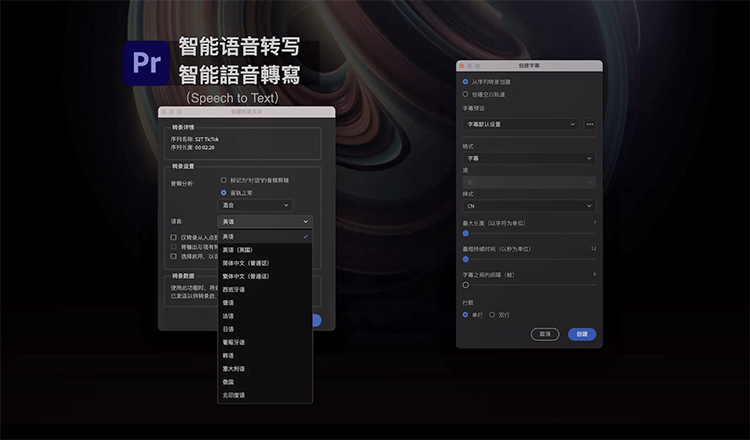
Task: Pick 韩语 in language list
Action: 265,356
